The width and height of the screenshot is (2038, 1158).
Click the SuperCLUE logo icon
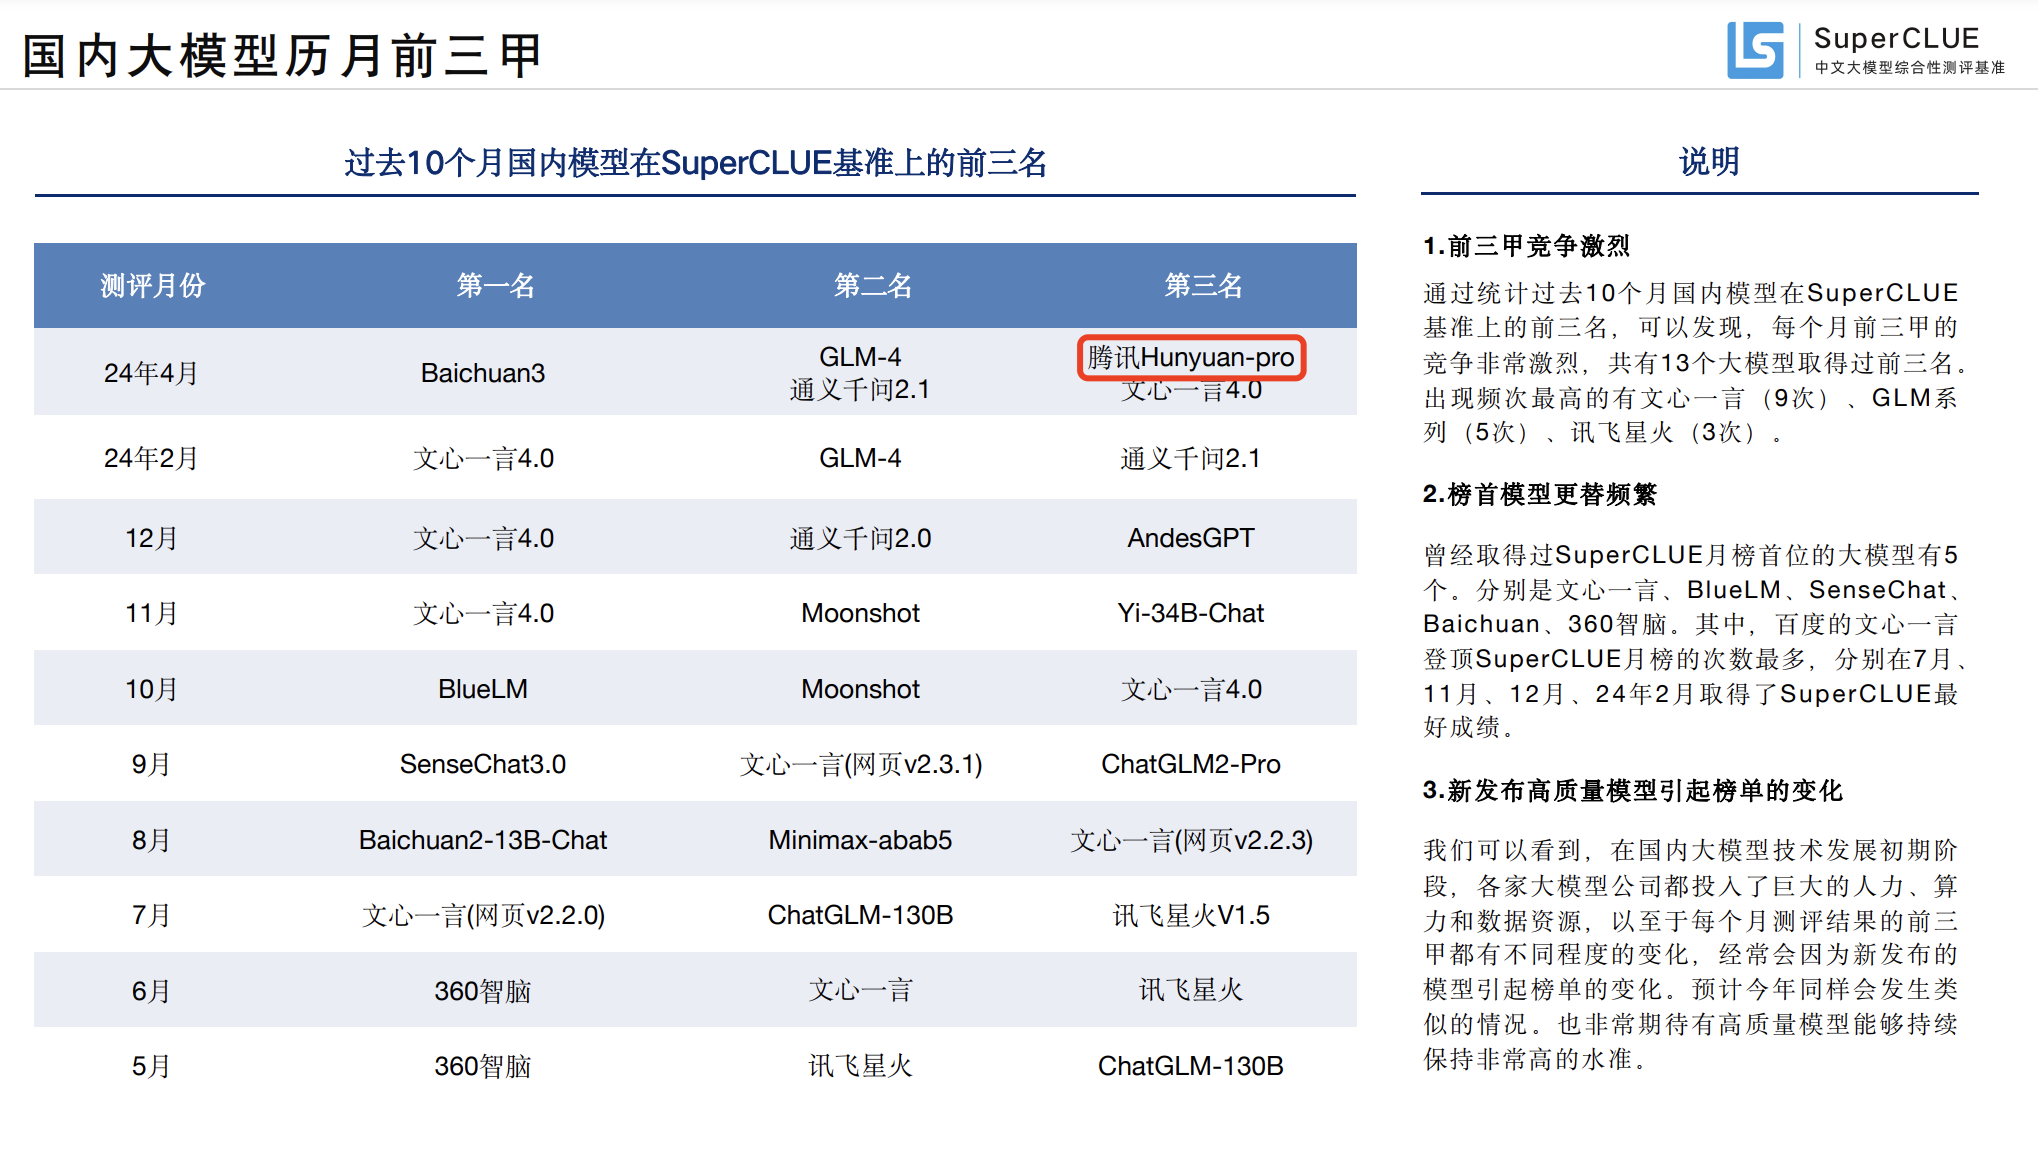point(1755,50)
